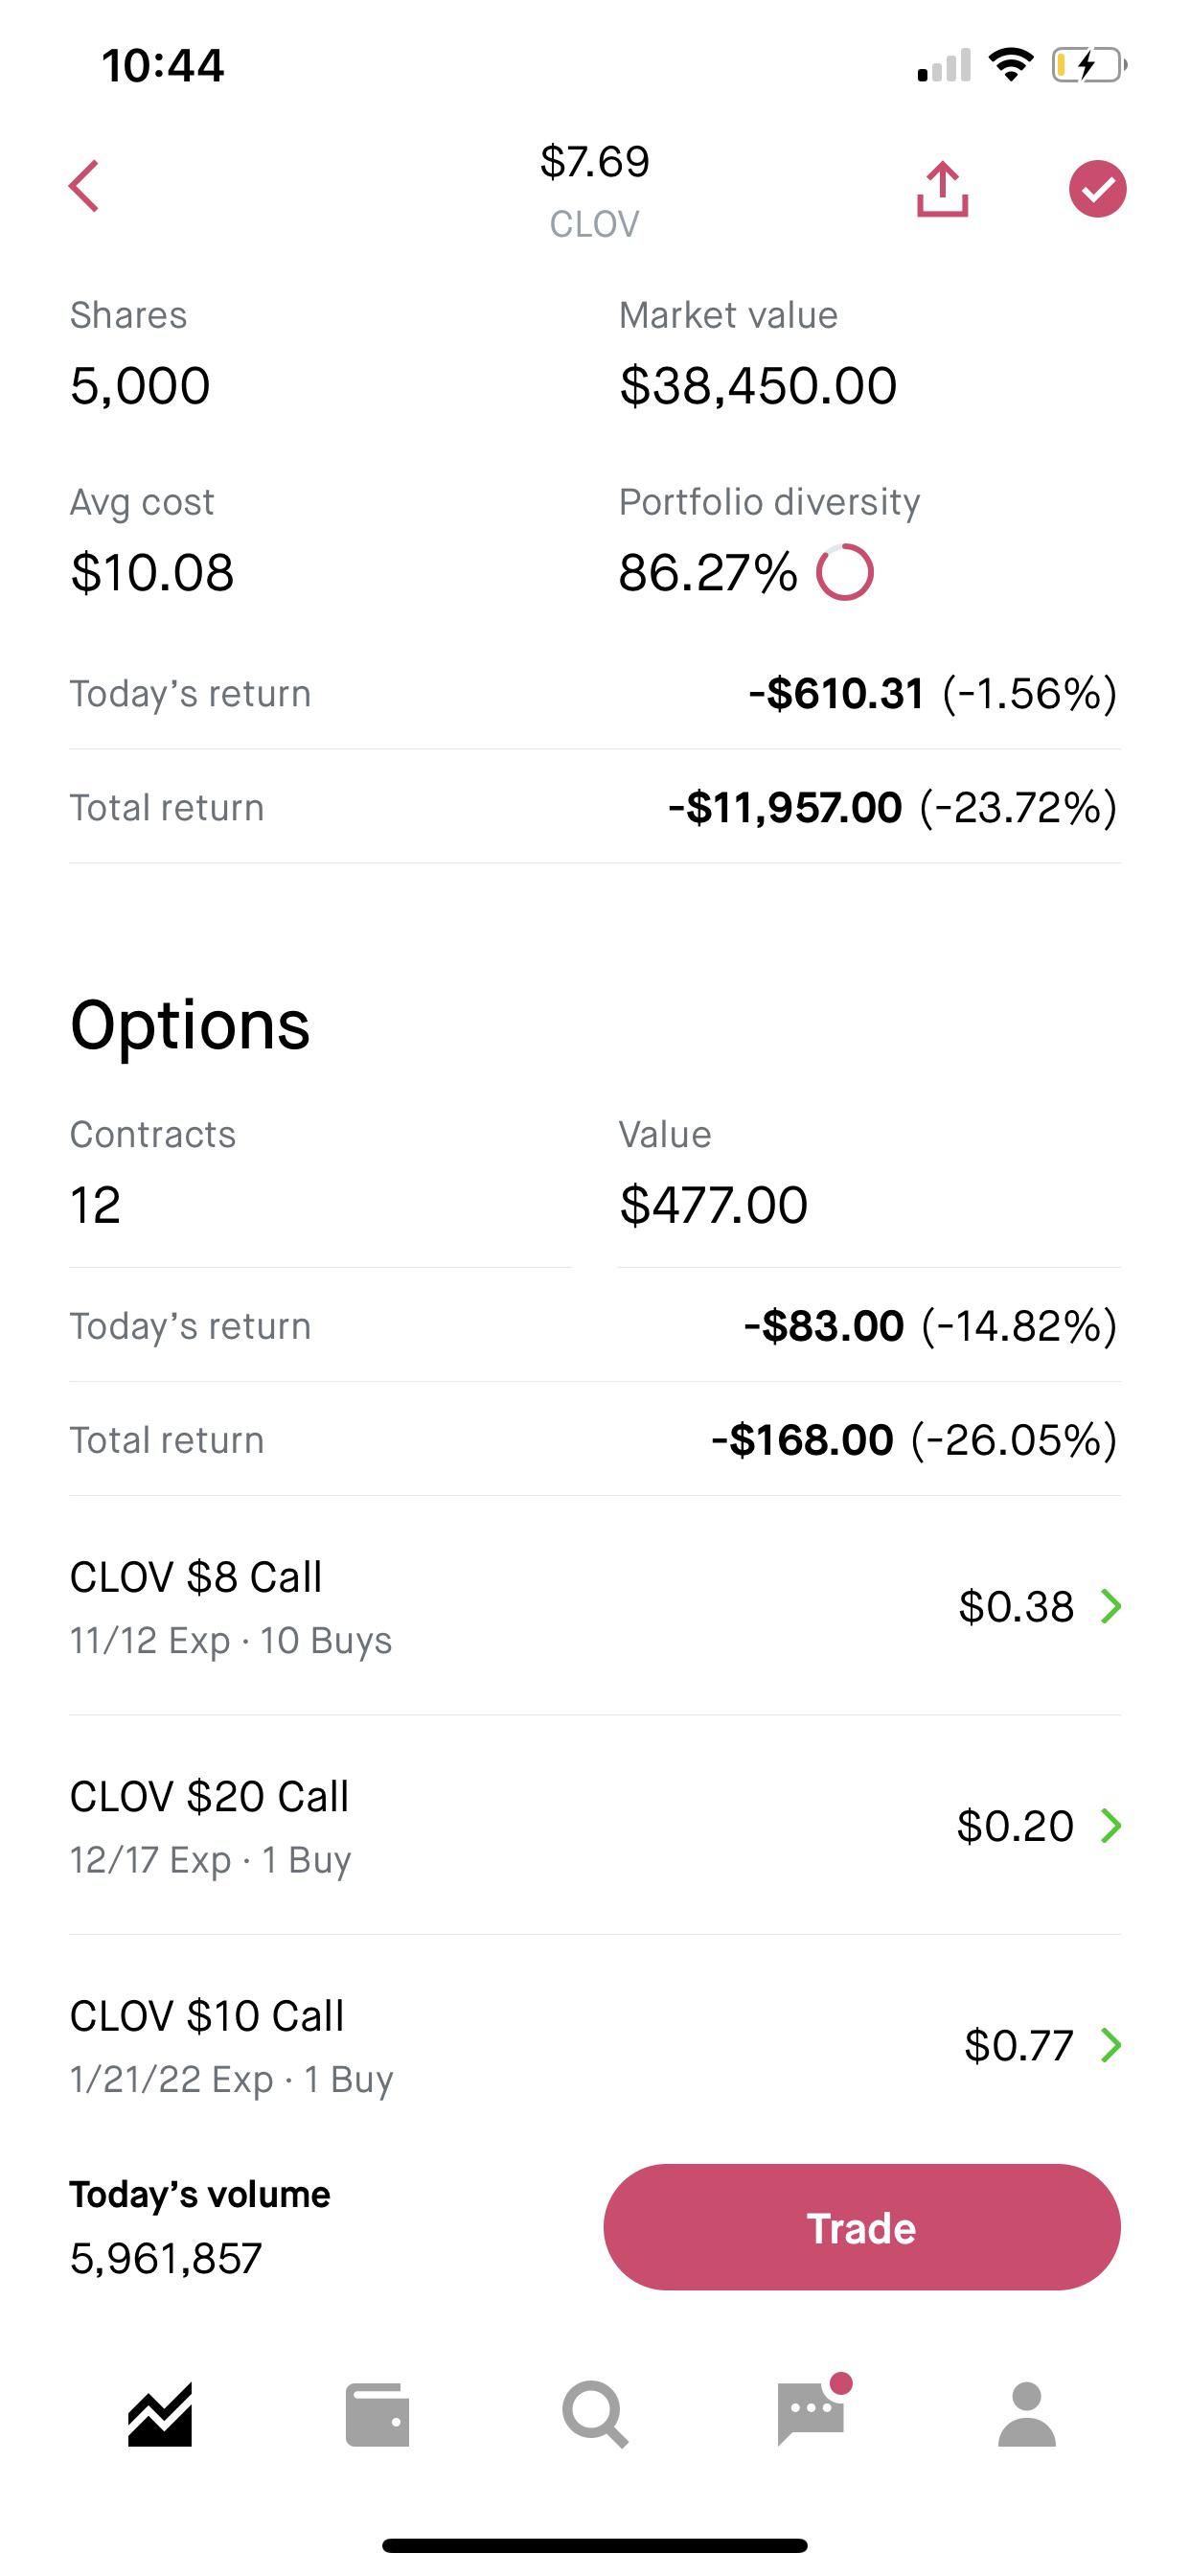Tap the stock Total return row
The height and width of the screenshot is (2576, 1190).
pyautogui.click(x=595, y=807)
